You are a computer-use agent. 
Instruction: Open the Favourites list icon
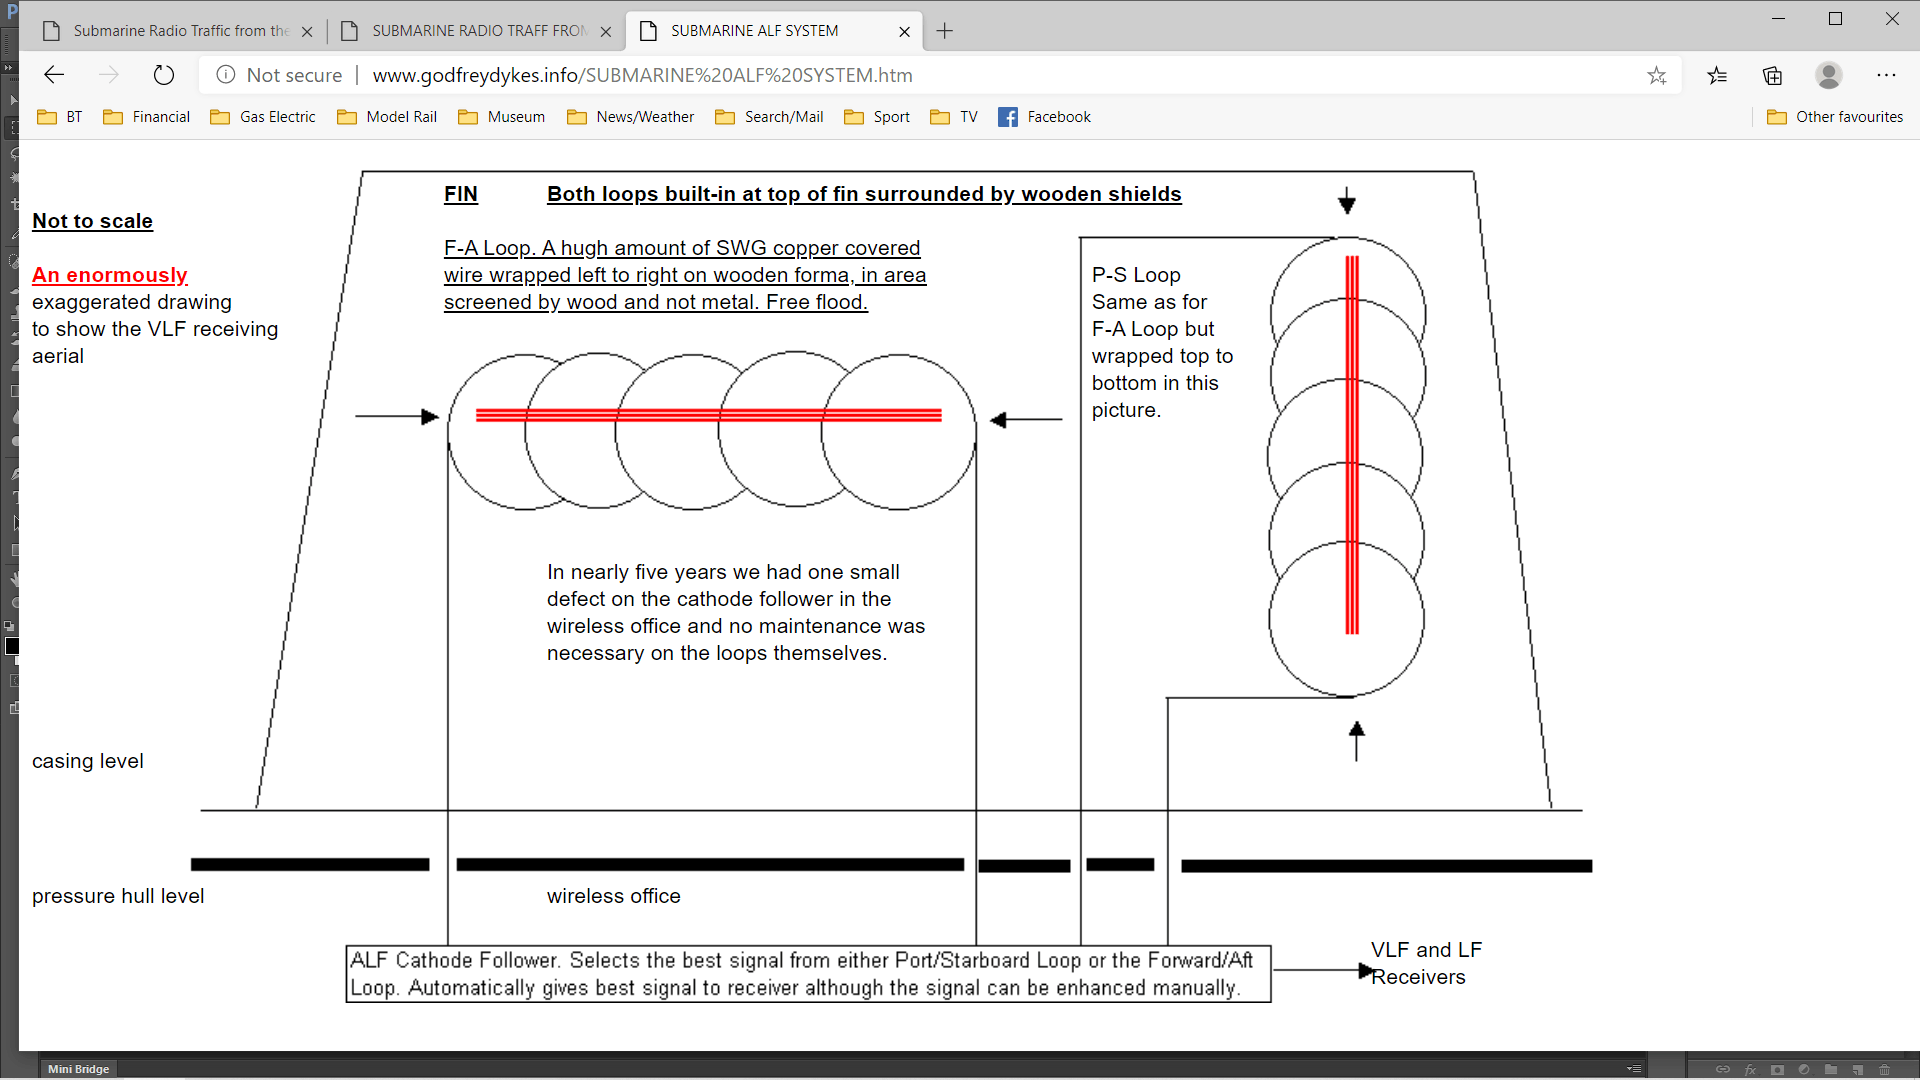click(x=1717, y=75)
